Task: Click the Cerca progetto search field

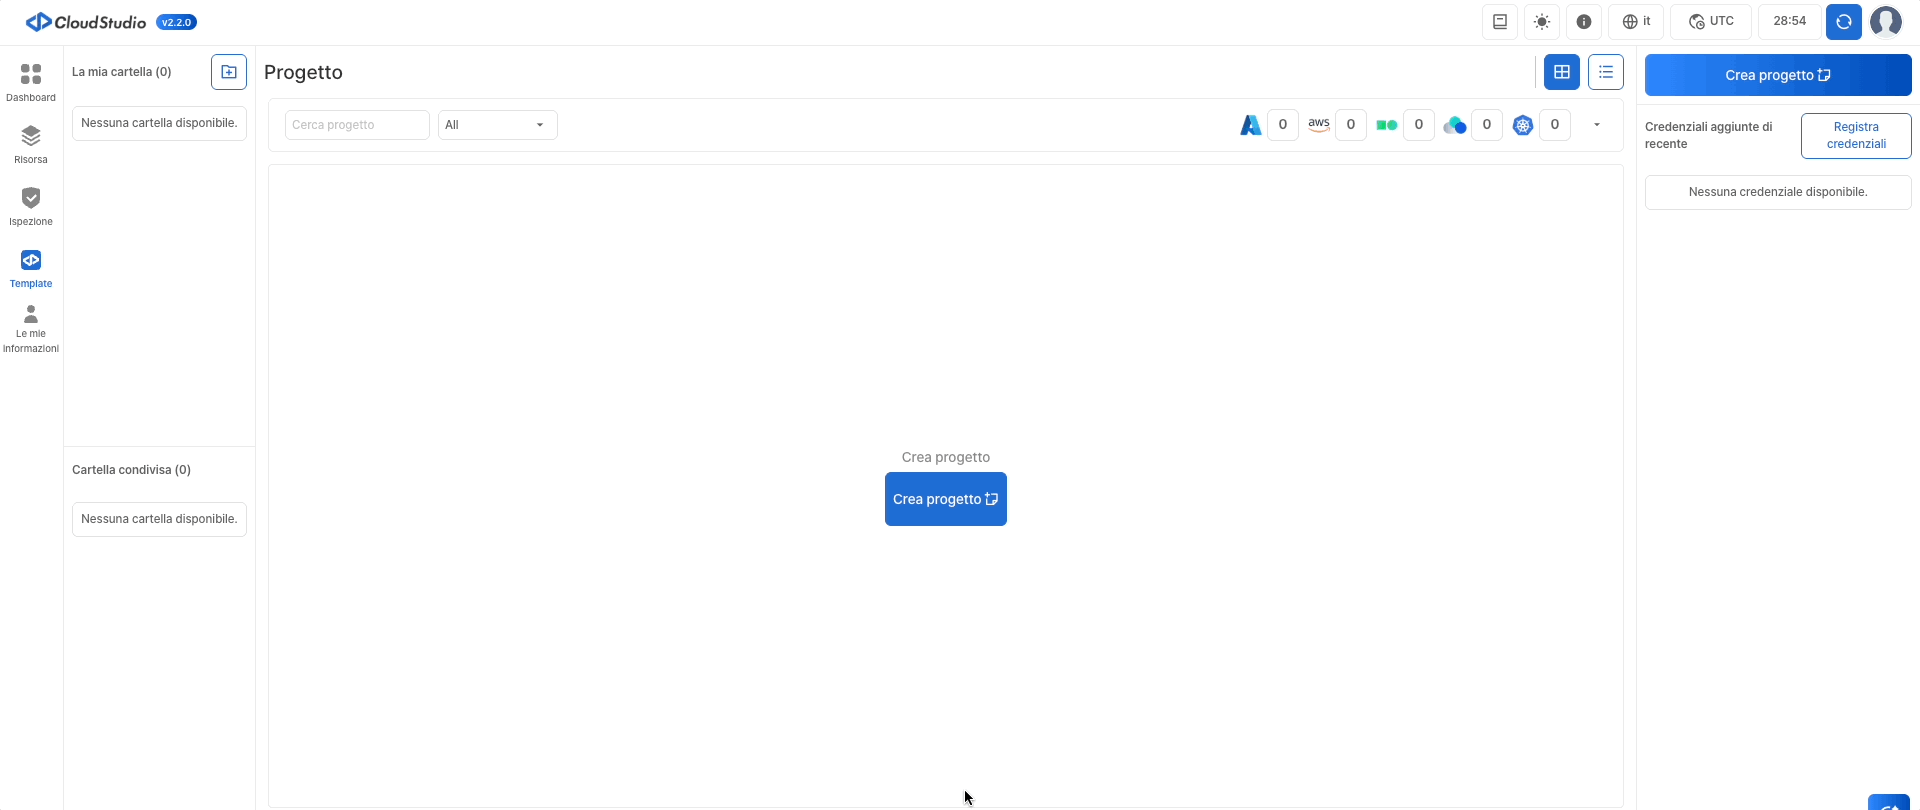Action: pyautogui.click(x=357, y=125)
